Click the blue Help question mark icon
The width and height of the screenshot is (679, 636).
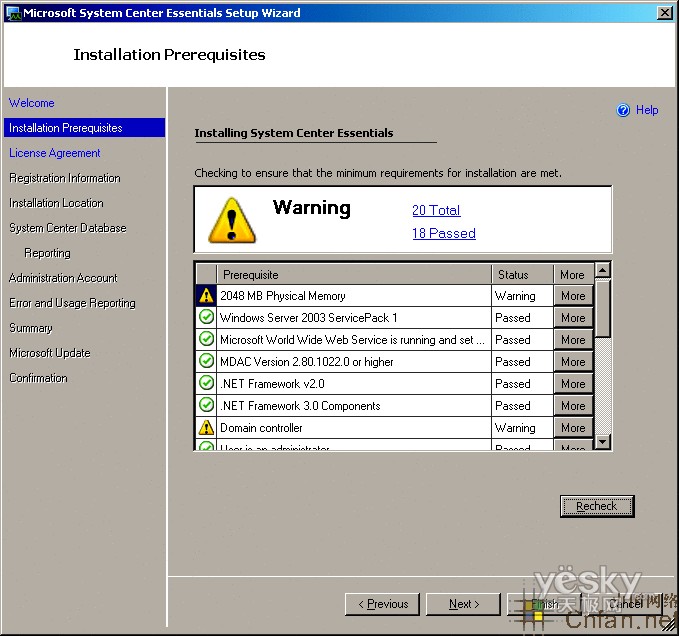click(x=623, y=110)
